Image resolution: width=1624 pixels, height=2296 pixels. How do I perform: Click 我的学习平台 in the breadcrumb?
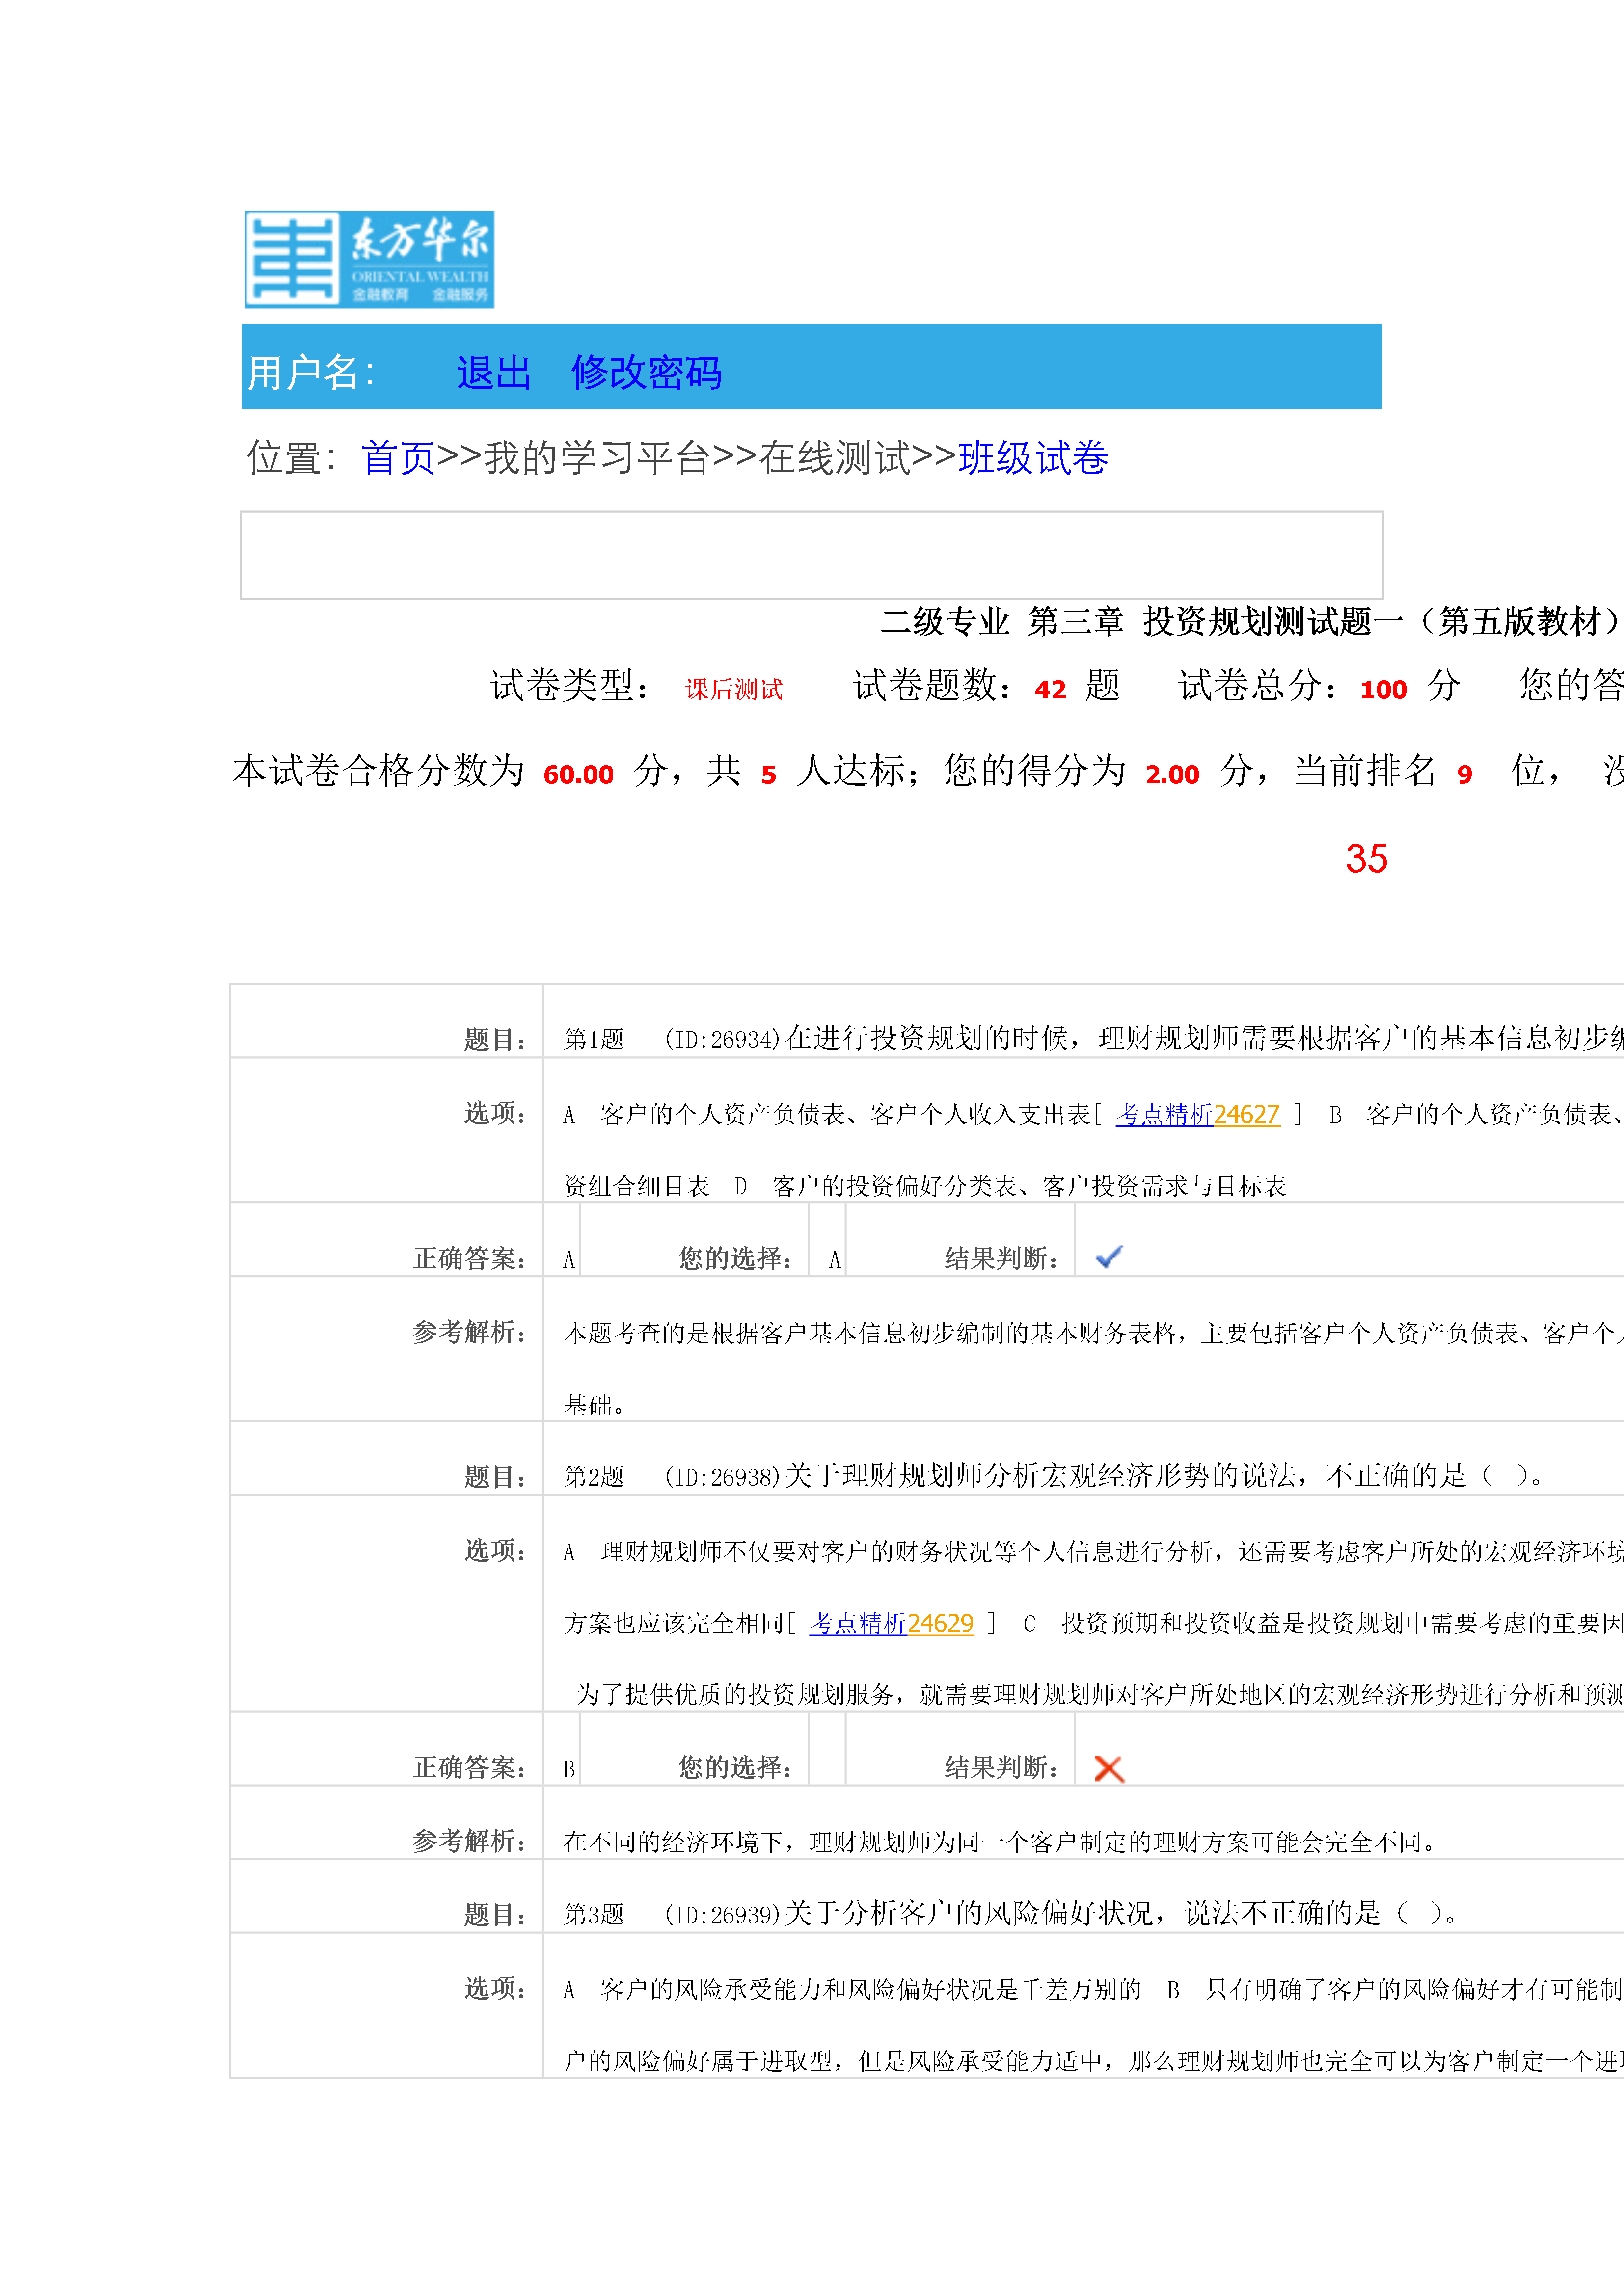coord(597,459)
